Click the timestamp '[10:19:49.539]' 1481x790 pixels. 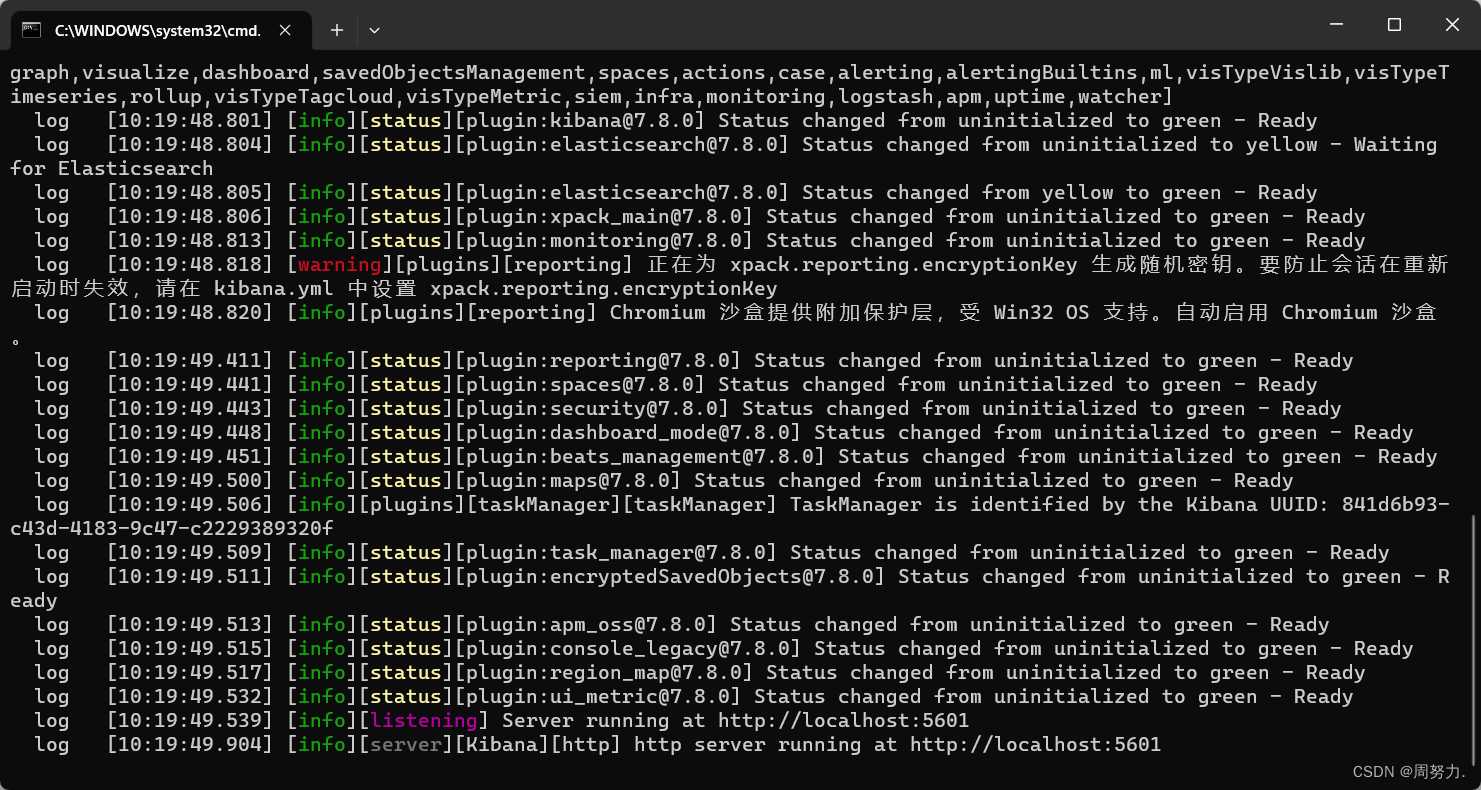coord(189,721)
